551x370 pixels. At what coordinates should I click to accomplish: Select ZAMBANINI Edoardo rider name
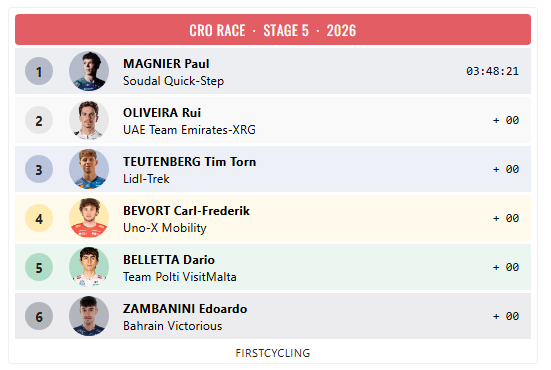click(x=185, y=309)
